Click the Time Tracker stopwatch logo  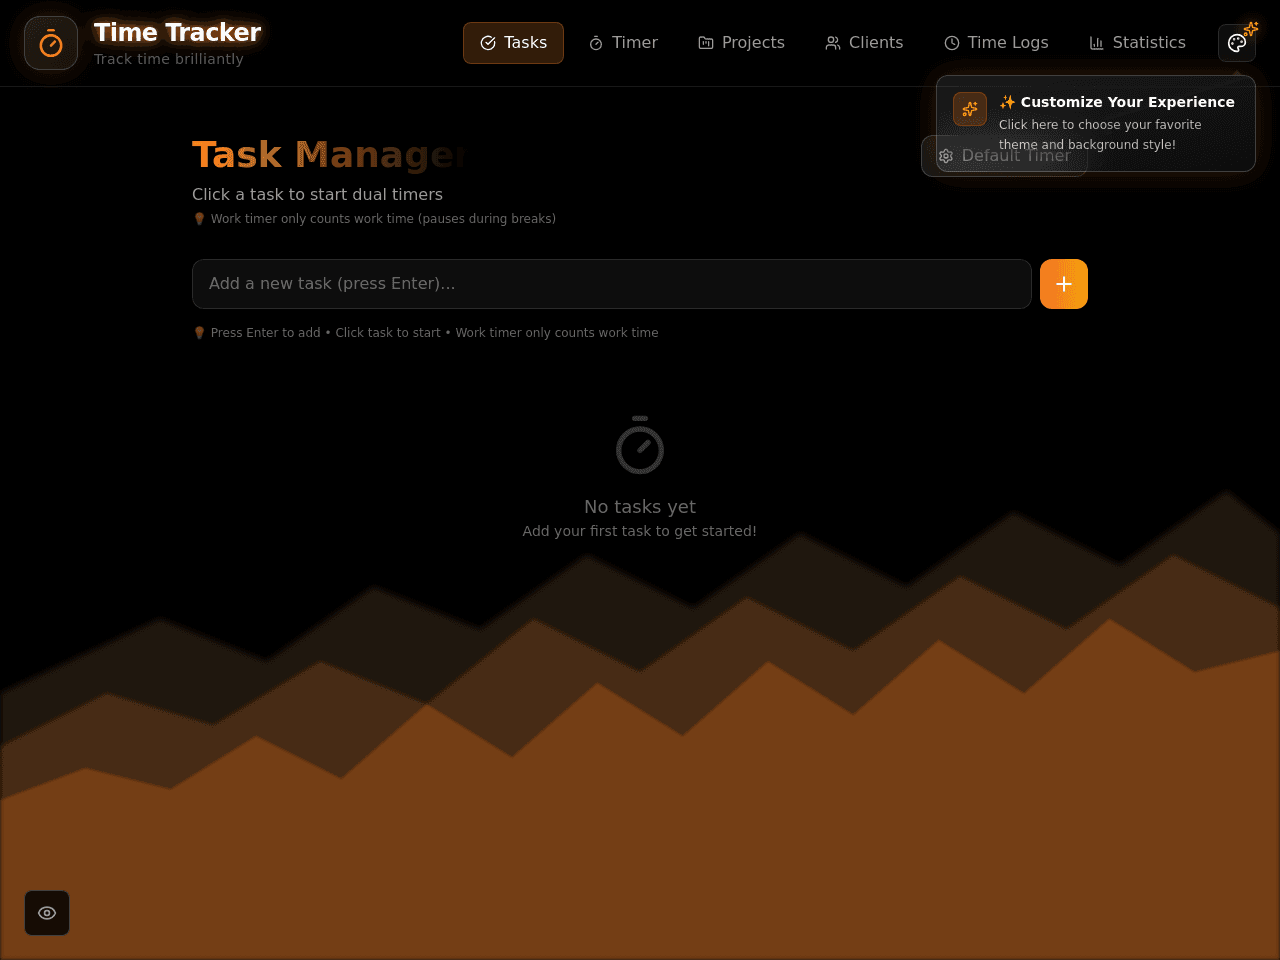click(51, 43)
